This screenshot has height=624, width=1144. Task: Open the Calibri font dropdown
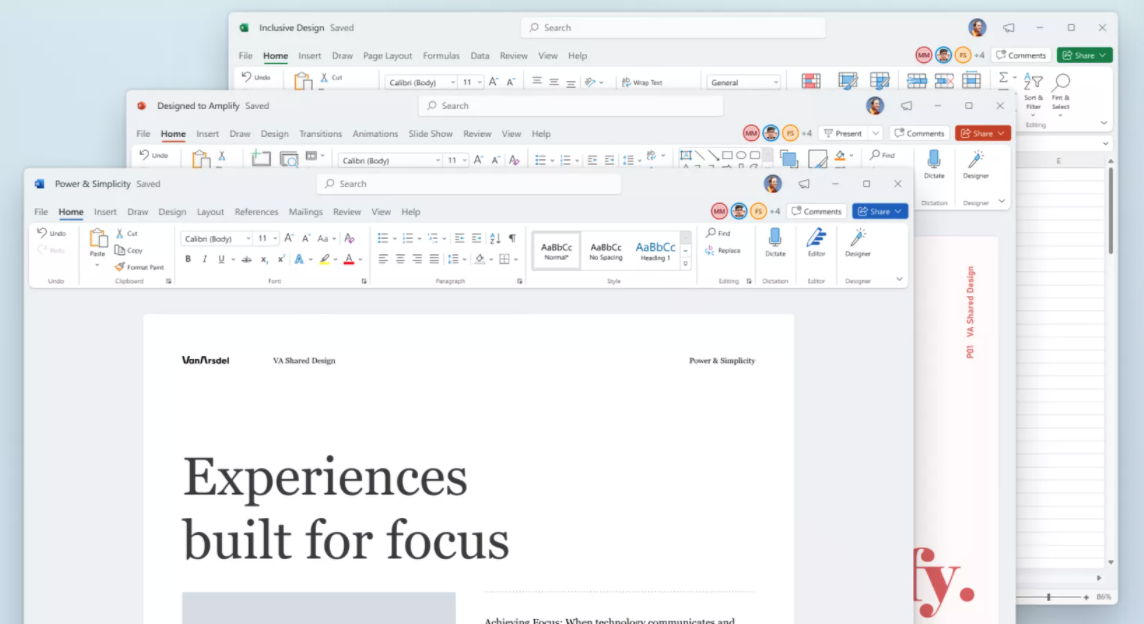coord(248,238)
